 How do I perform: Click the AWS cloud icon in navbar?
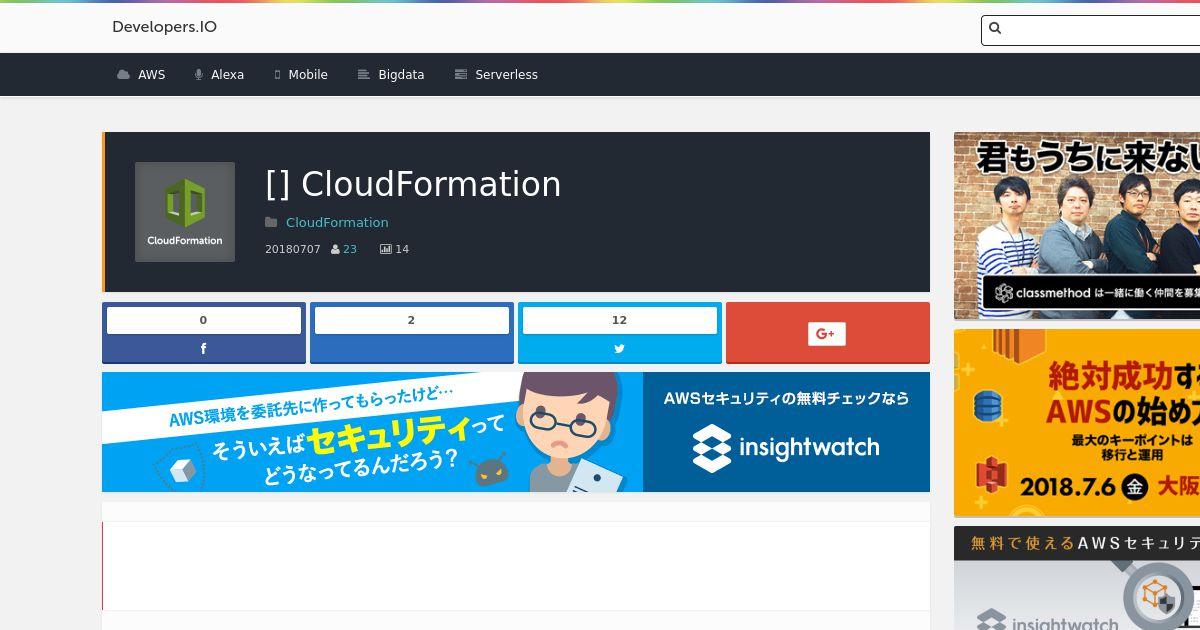coord(123,75)
